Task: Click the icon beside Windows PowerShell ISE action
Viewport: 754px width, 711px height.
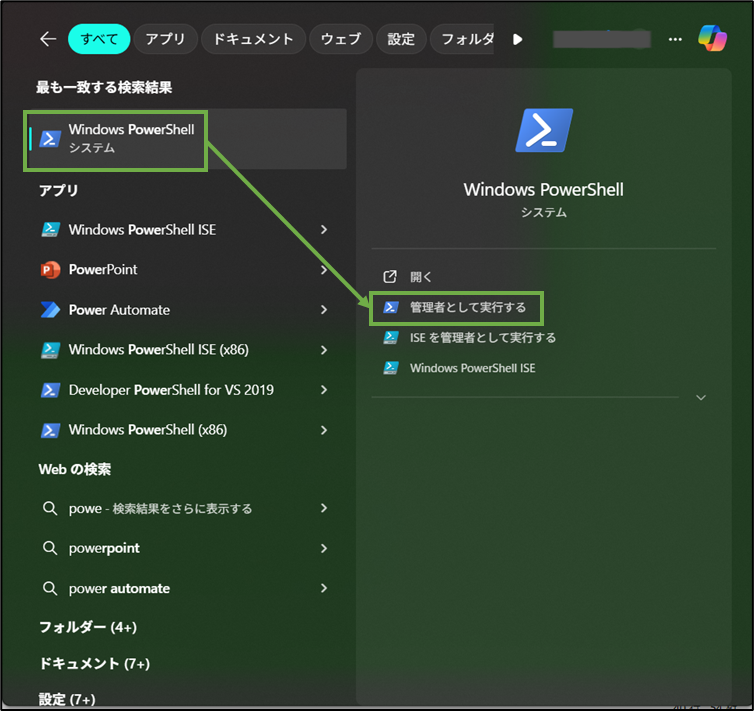Action: click(x=390, y=368)
